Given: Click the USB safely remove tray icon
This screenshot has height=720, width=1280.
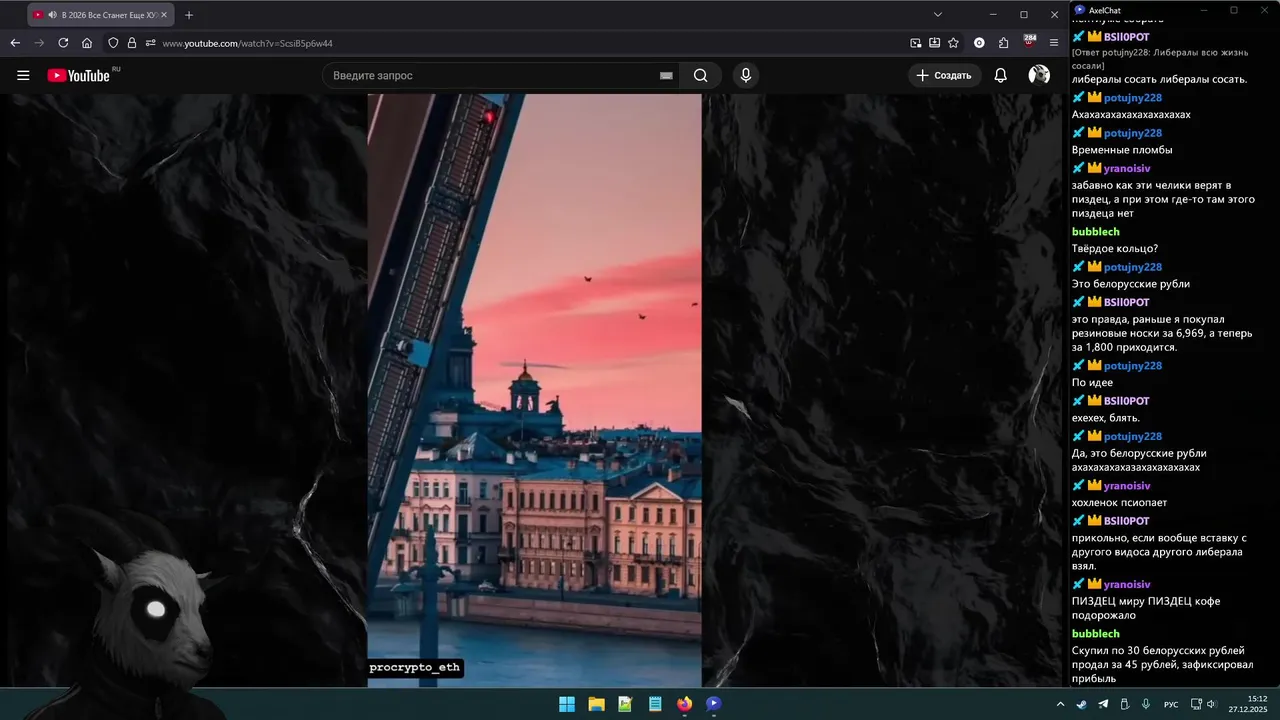Looking at the screenshot, I should click(x=1124, y=704).
